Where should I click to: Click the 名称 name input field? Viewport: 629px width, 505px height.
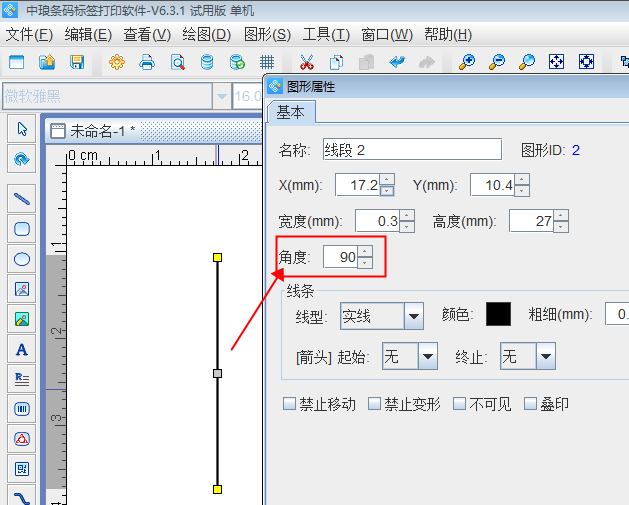coord(411,150)
